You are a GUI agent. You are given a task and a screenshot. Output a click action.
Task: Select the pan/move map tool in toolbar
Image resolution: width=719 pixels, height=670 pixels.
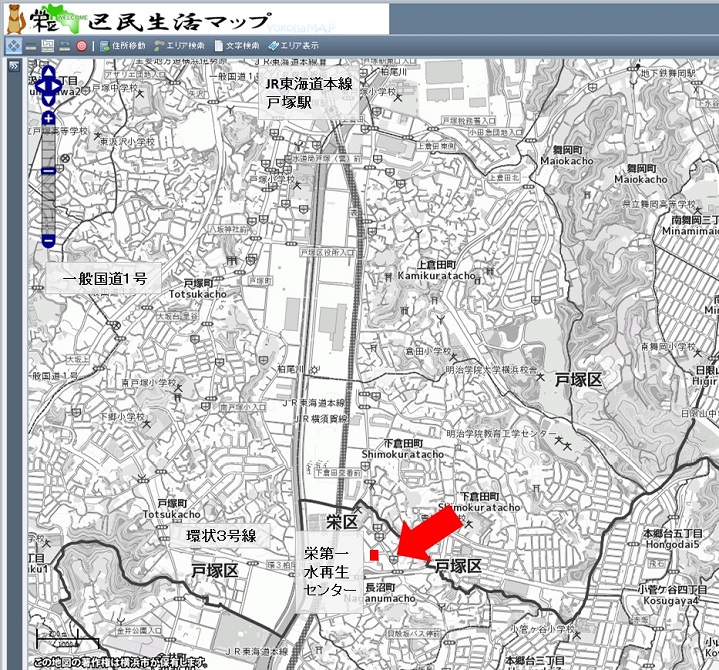click(x=14, y=46)
